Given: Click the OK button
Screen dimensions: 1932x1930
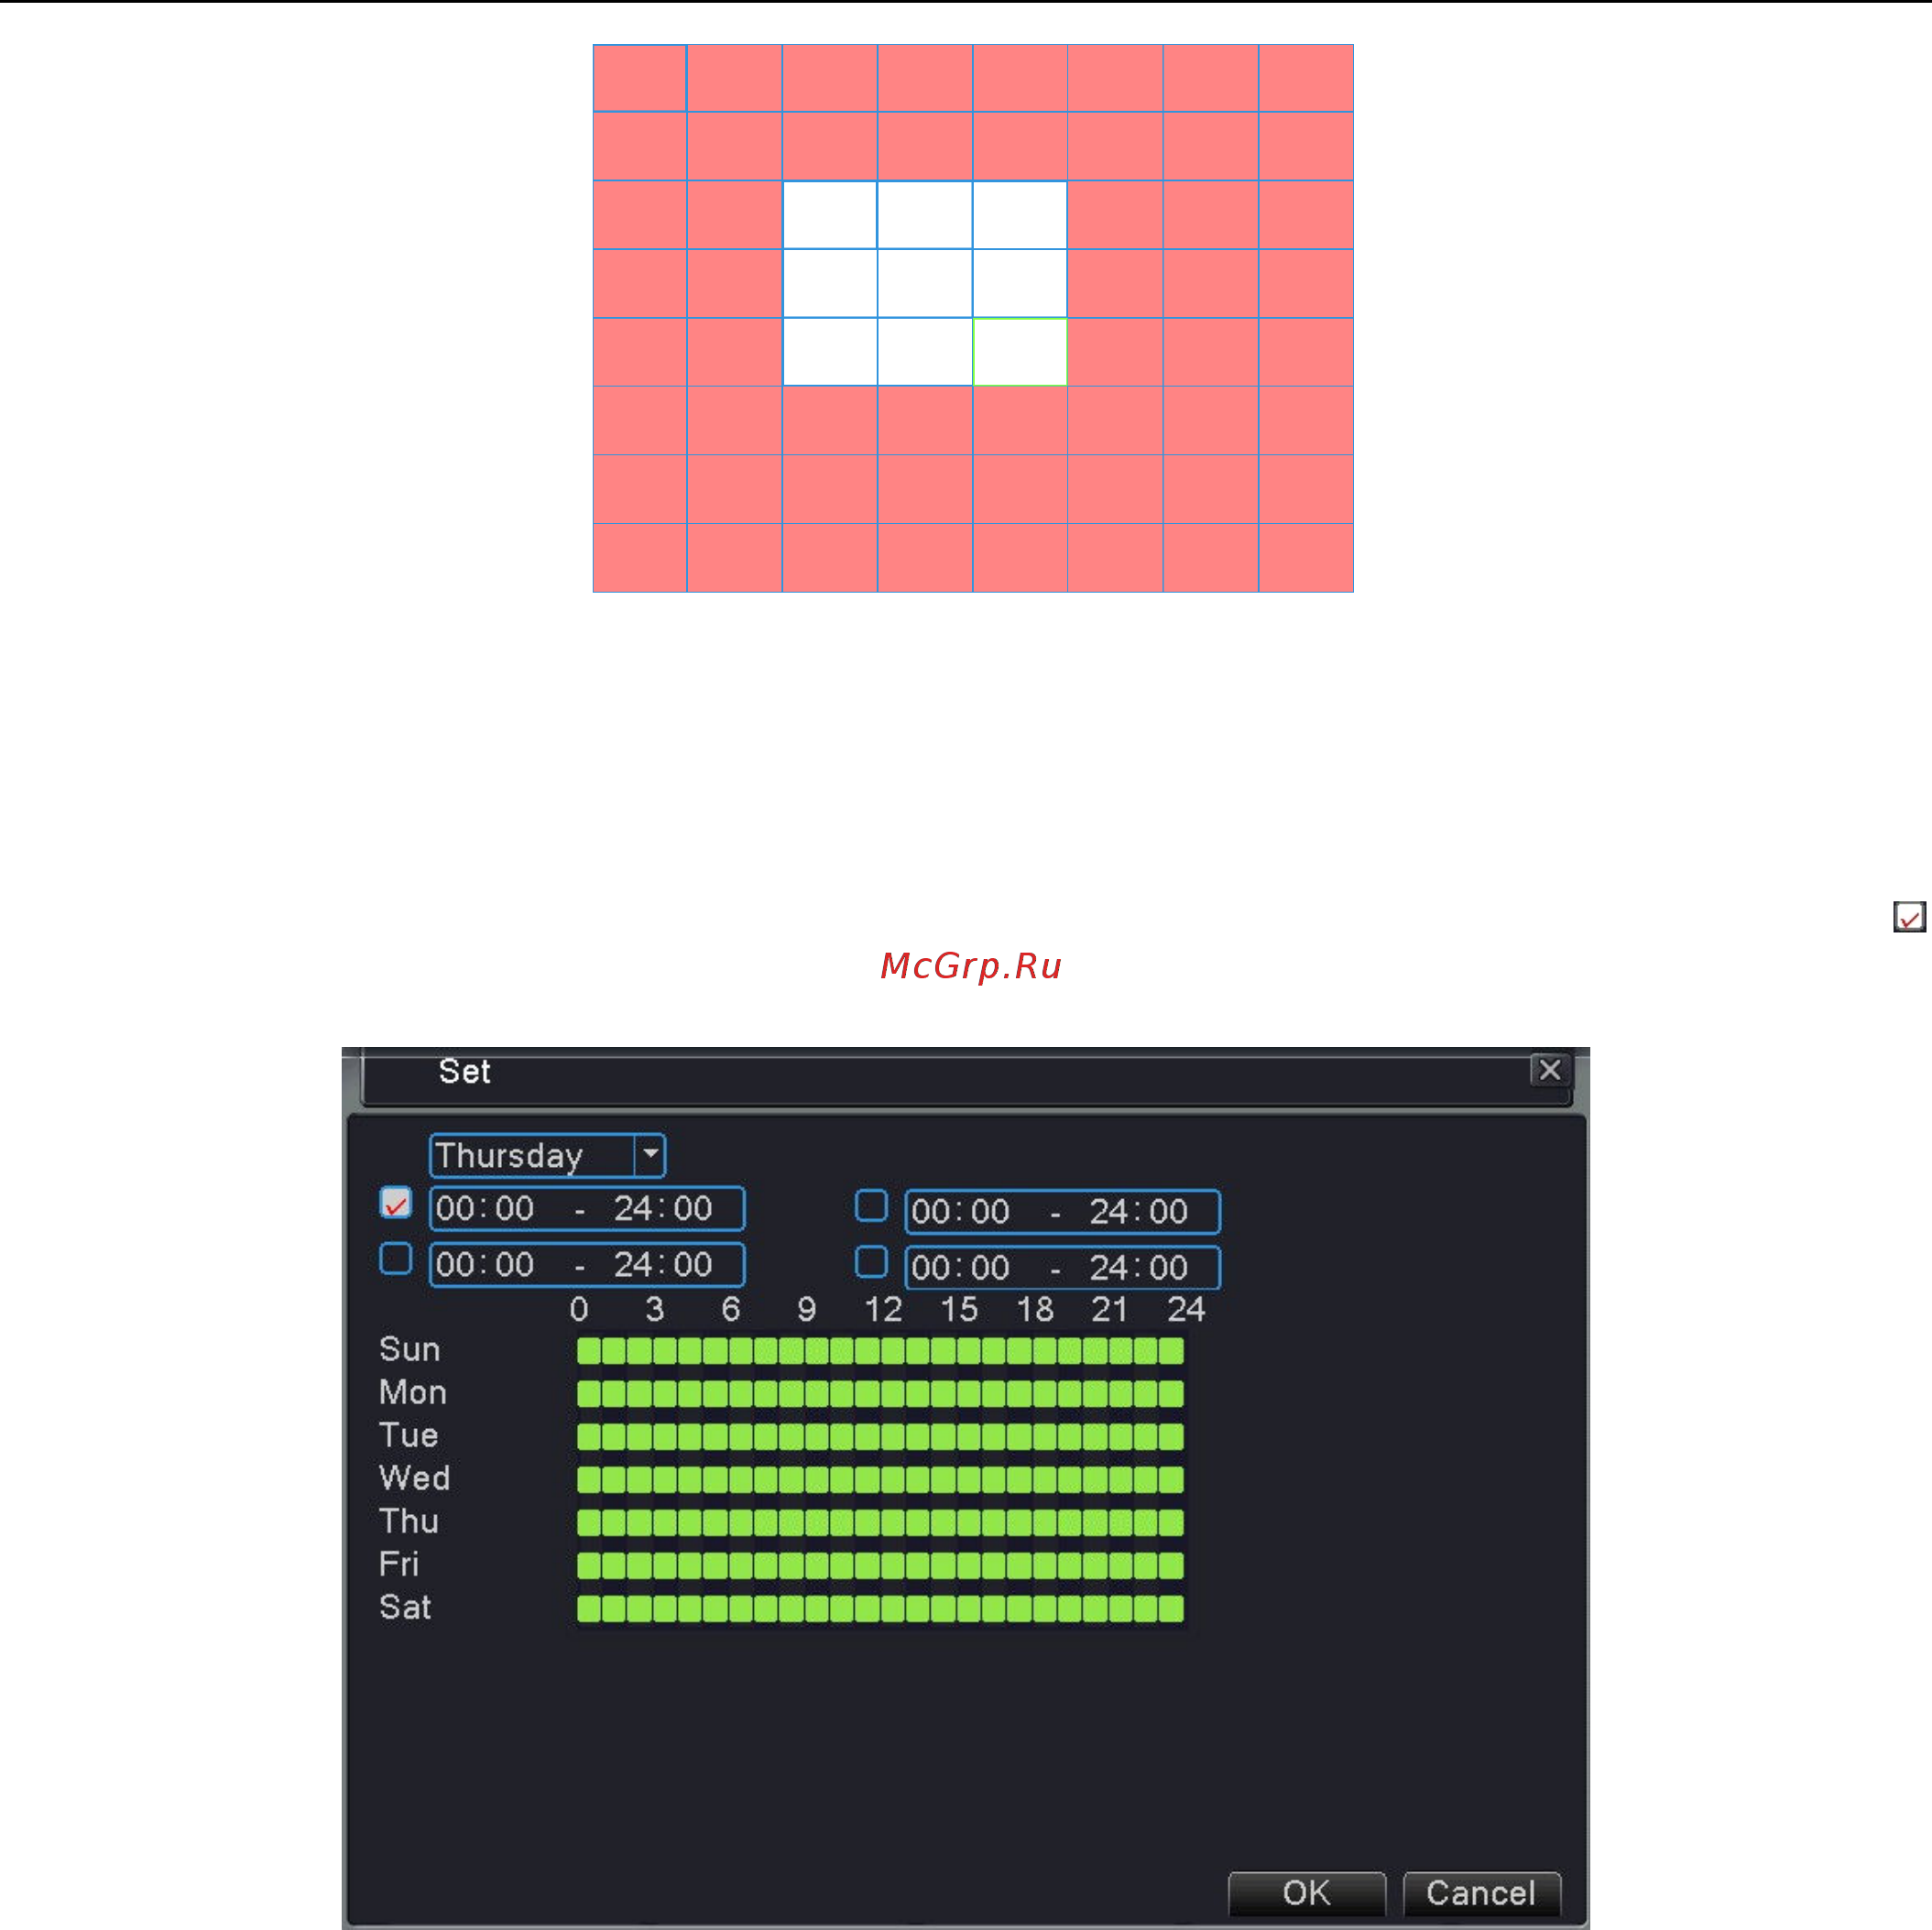Looking at the screenshot, I should tap(1306, 1893).
